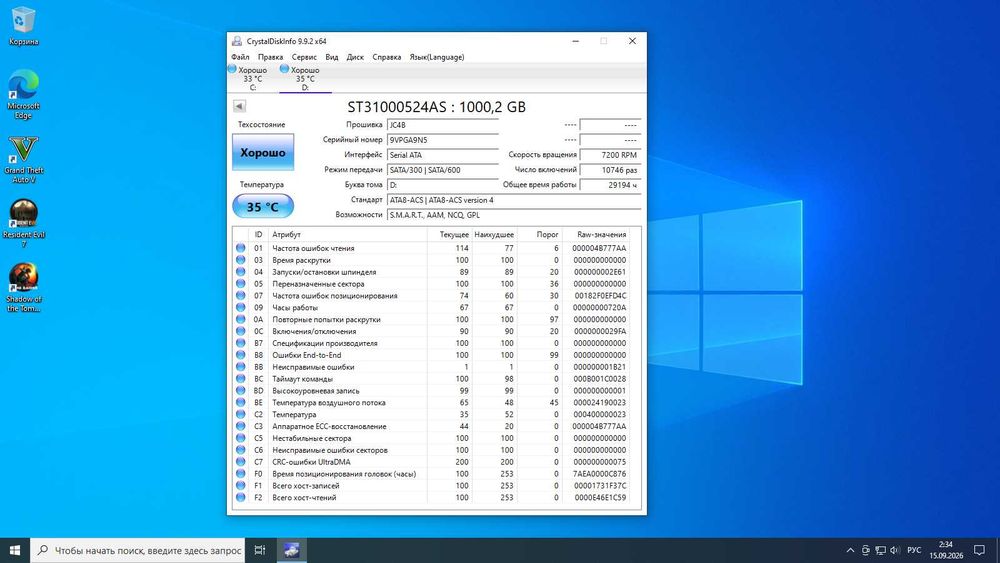Show hidden system tray icons
The width and height of the screenshot is (1000, 563).
pos(850,550)
